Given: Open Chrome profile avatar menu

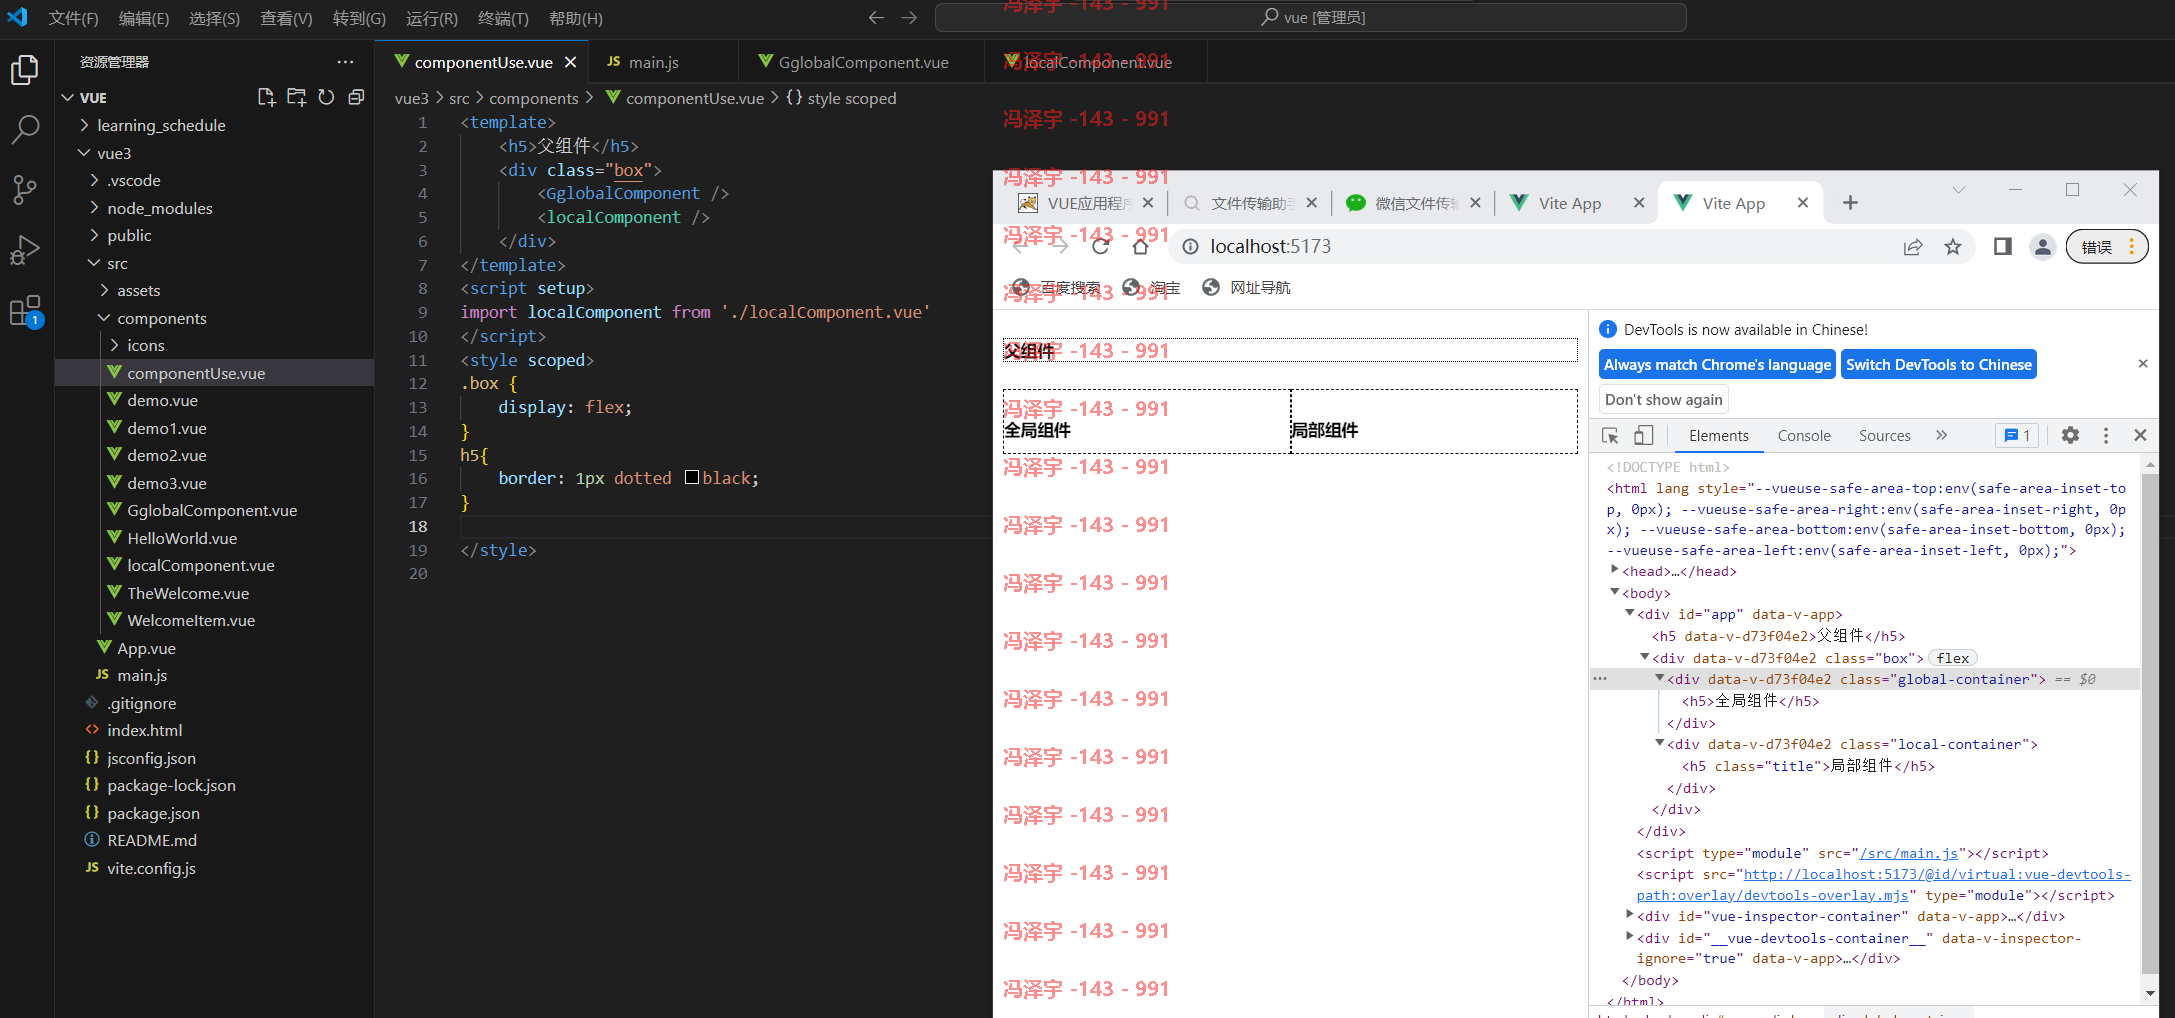Looking at the screenshot, I should tap(2043, 246).
